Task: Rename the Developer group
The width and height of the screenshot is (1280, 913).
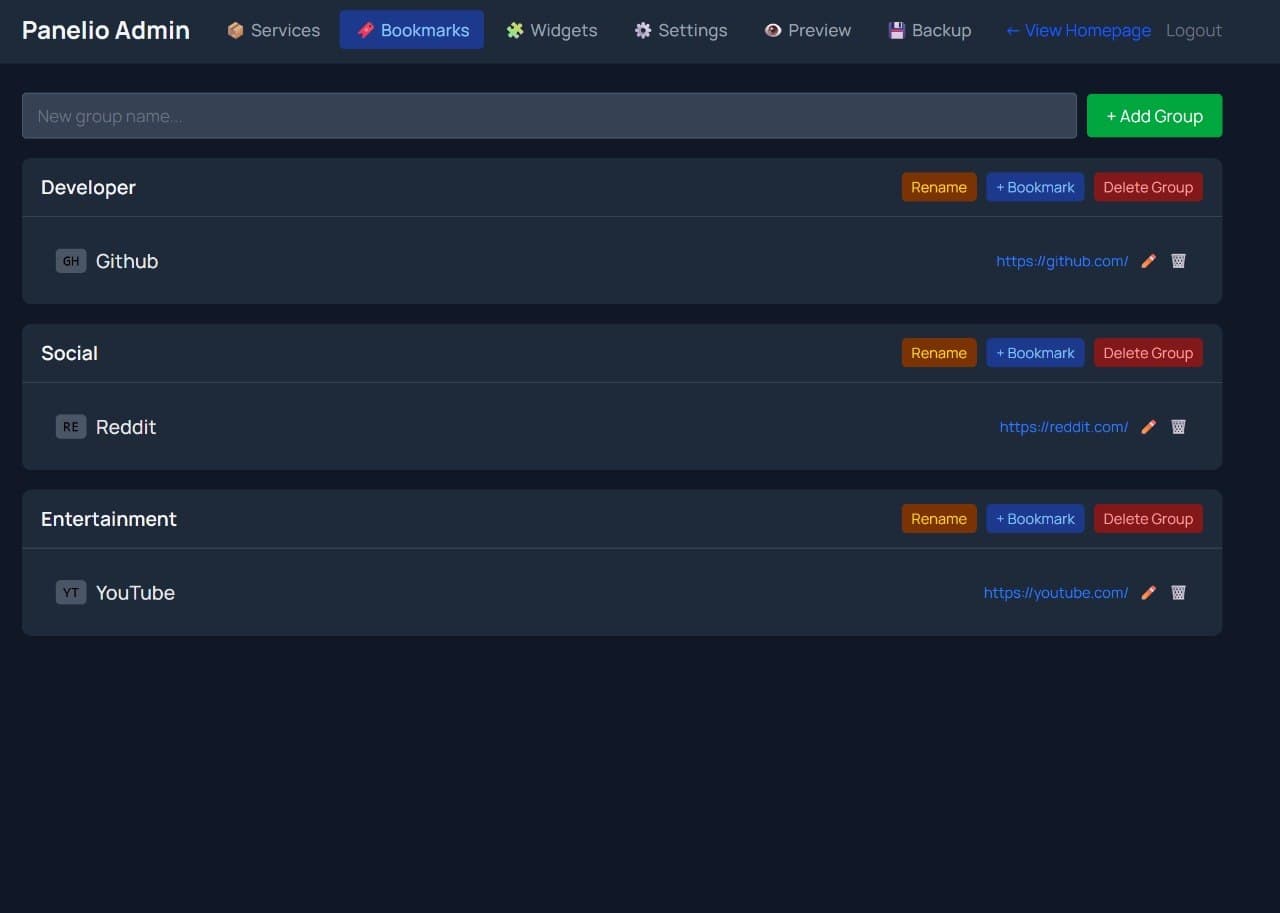Action: pos(938,187)
